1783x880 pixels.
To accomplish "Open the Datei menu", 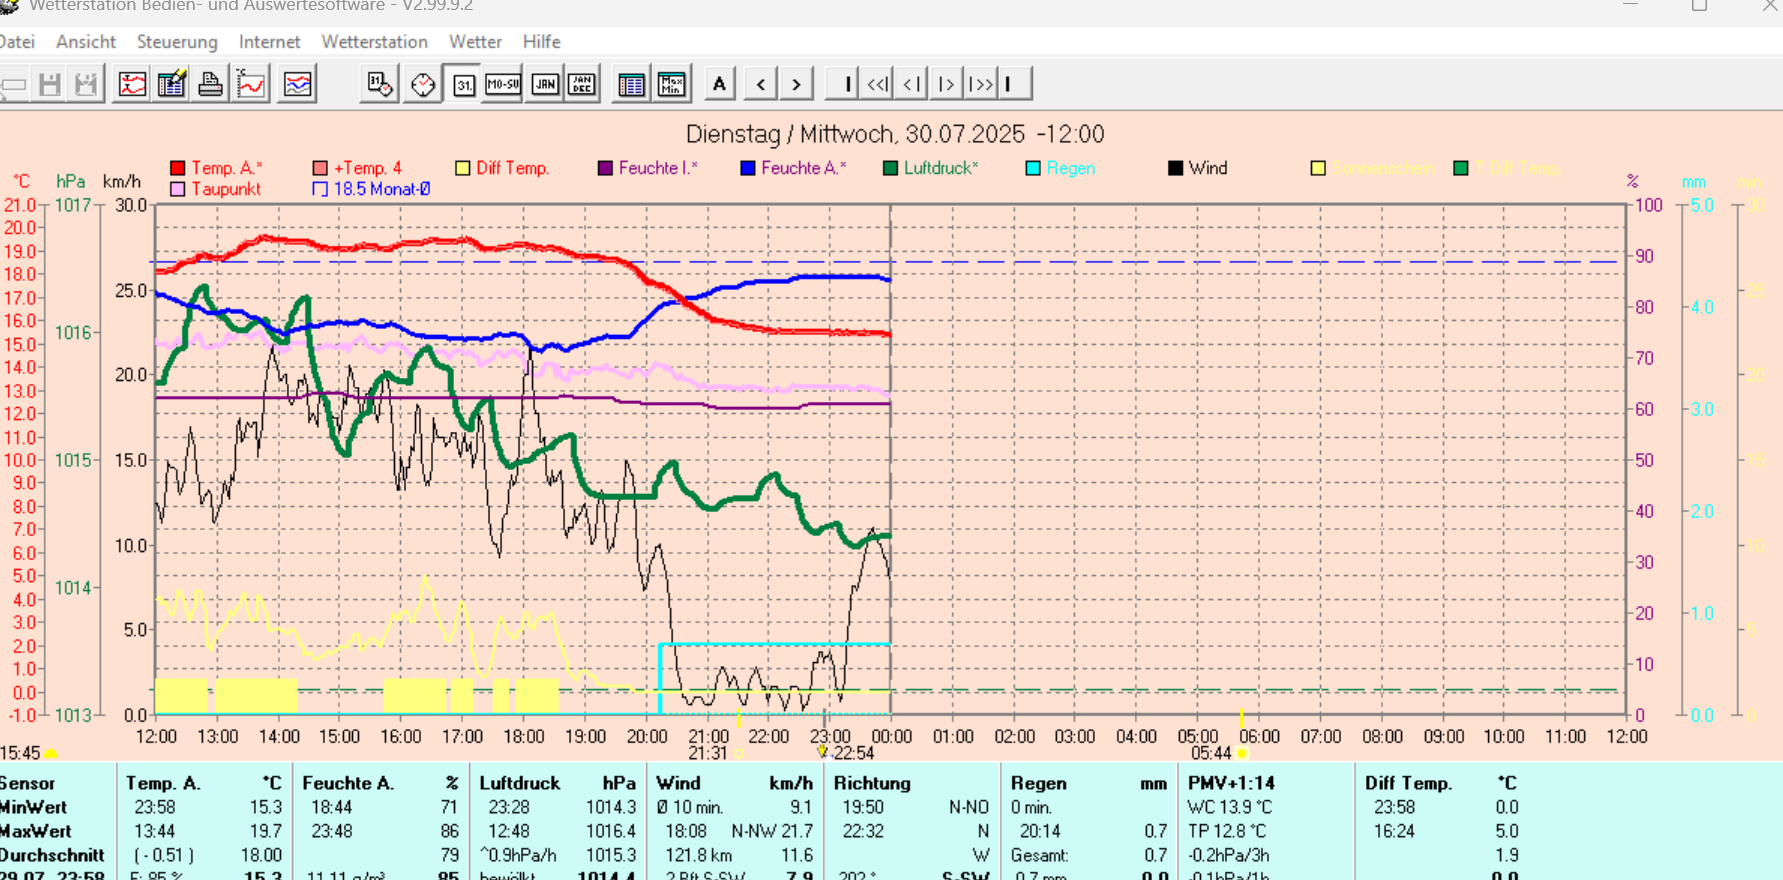I will pyautogui.click(x=17, y=42).
